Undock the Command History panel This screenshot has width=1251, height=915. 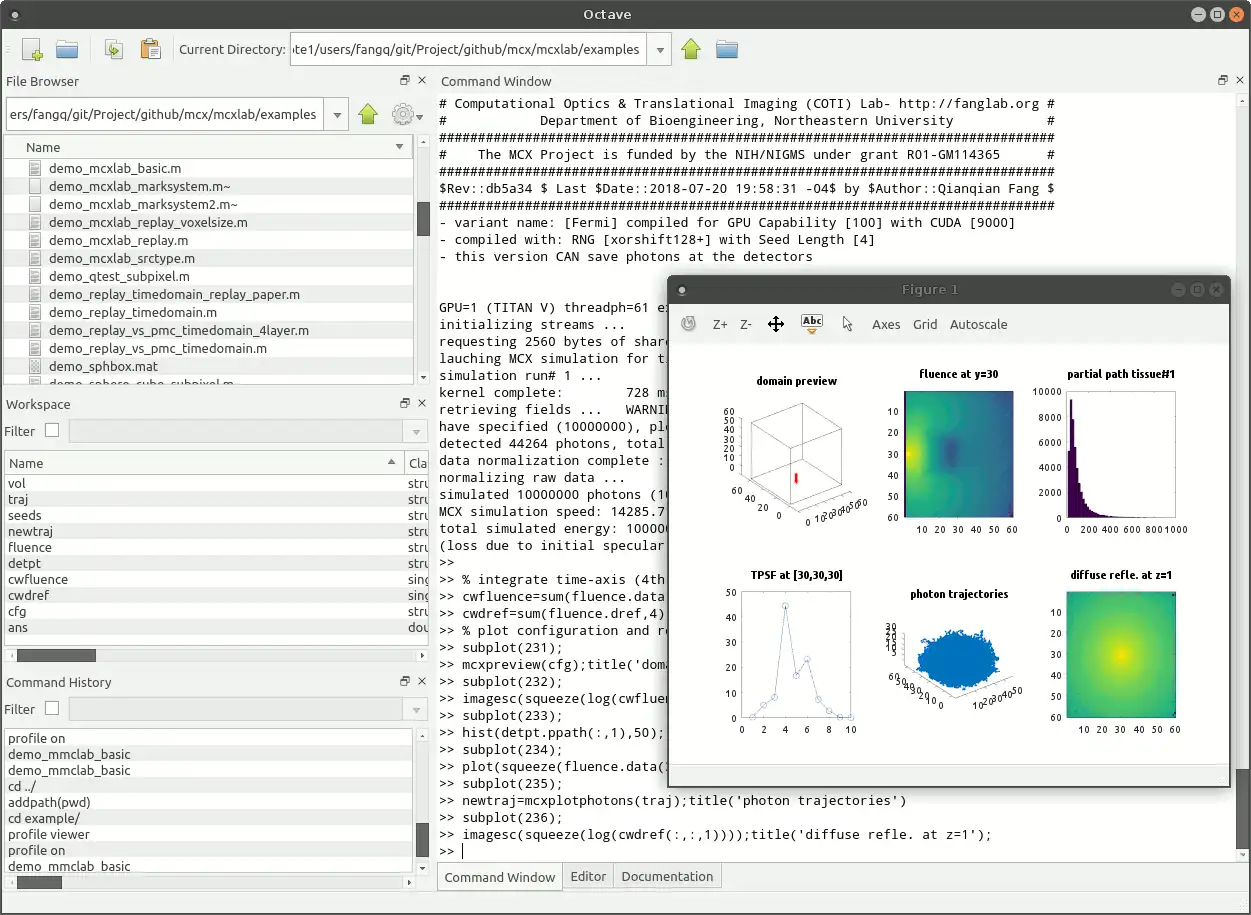tap(405, 682)
